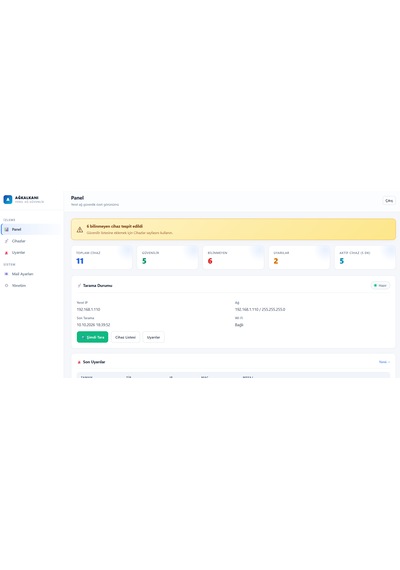Image resolution: width=400 pixels, height=570 pixels.
Task: Click the '6 bilinmeyen cihaz tespit edildi' banner text
Action: tap(115, 226)
